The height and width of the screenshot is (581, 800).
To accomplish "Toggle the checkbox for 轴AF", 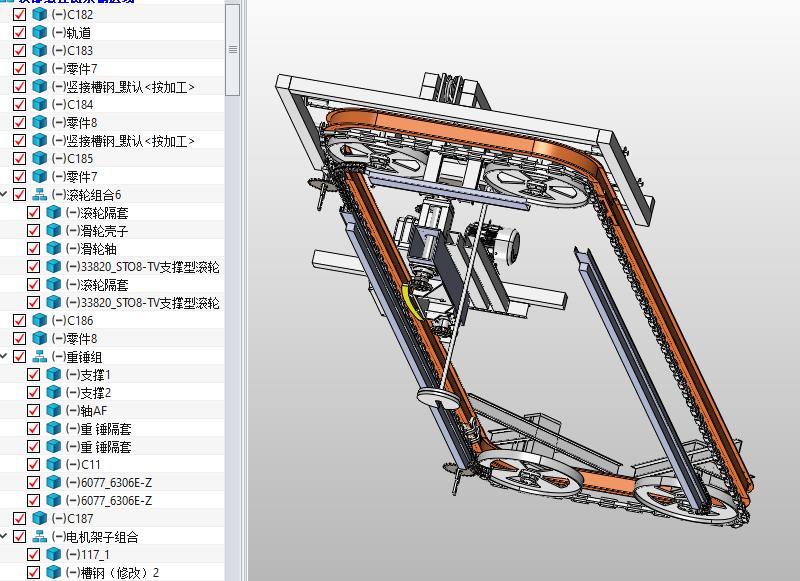I will (33, 410).
